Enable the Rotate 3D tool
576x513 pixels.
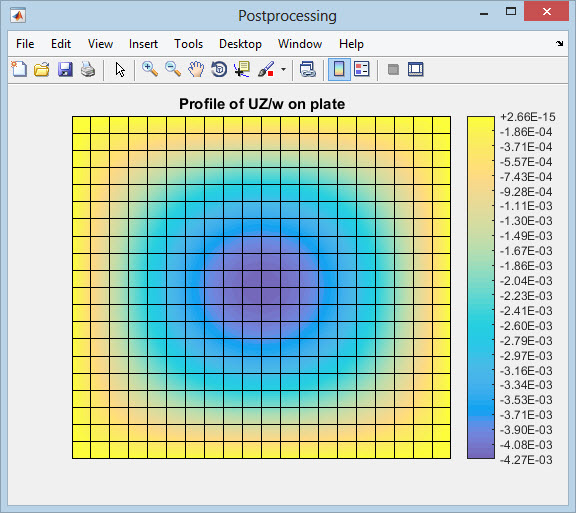pos(219,69)
